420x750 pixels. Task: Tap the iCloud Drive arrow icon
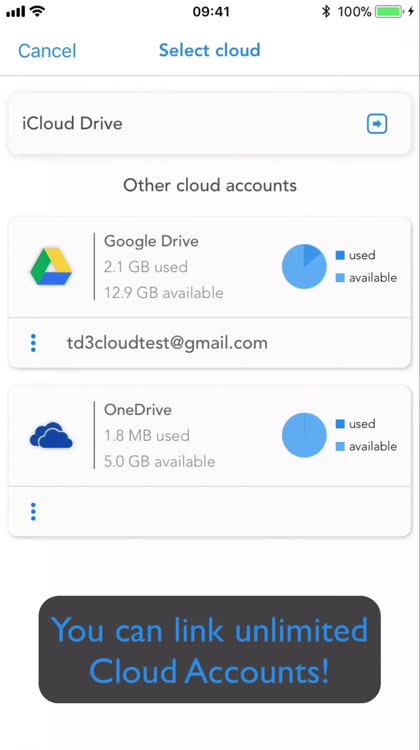point(377,124)
